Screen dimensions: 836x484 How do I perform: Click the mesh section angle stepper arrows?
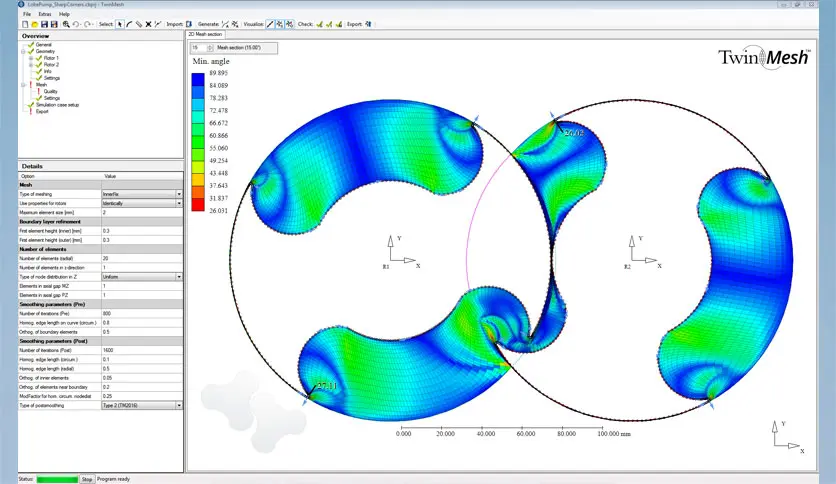[x=210, y=47]
